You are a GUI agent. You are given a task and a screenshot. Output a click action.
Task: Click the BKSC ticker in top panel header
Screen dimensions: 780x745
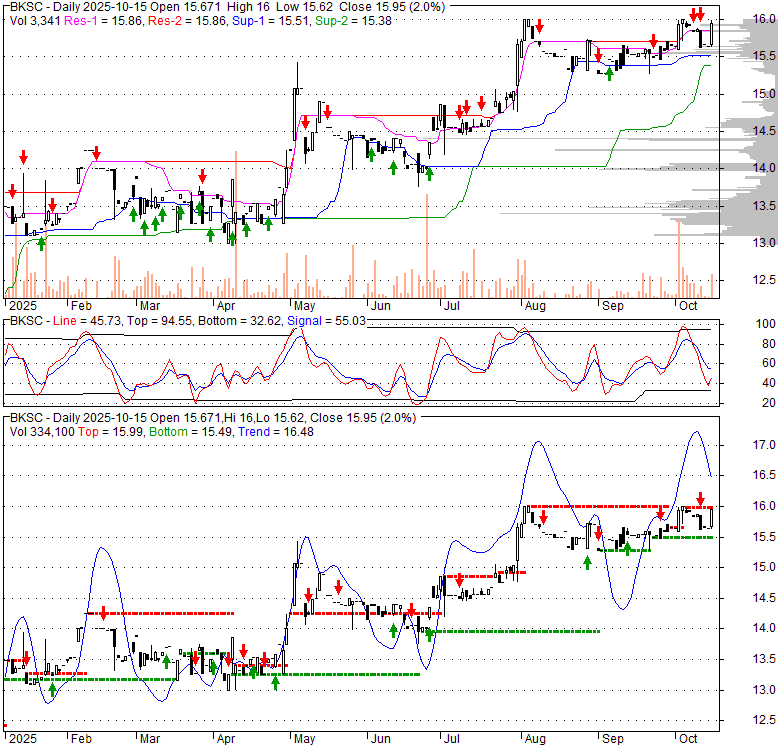click(x=26, y=6)
